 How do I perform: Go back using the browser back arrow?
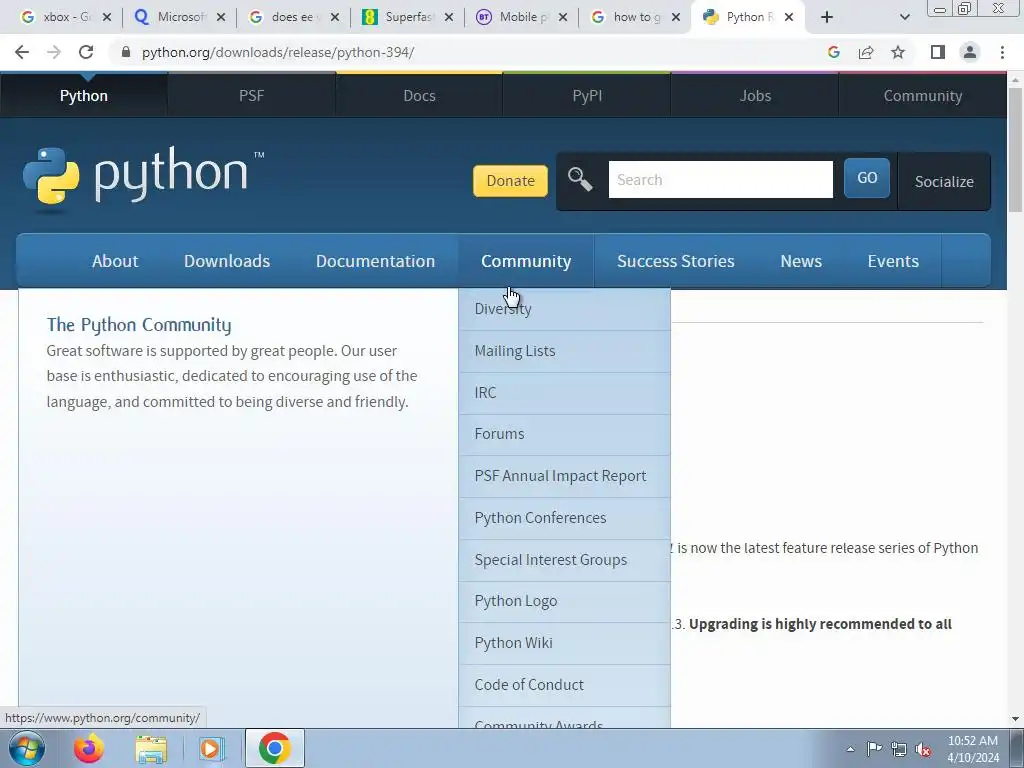coord(22,52)
